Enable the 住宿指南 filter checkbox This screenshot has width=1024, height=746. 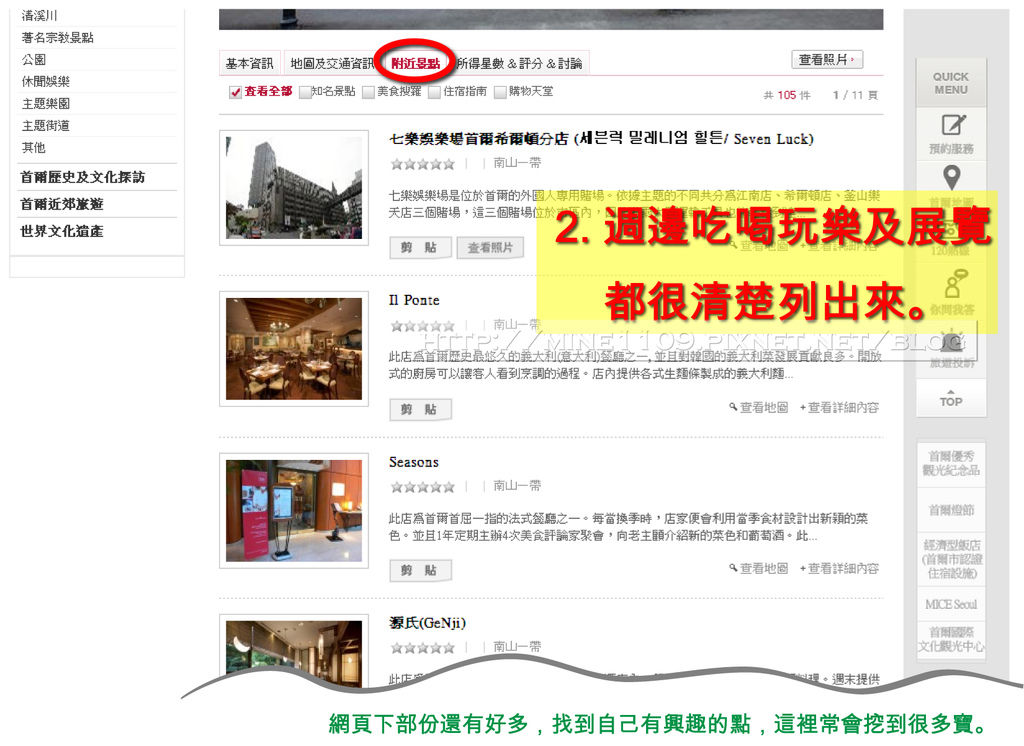tap(434, 92)
